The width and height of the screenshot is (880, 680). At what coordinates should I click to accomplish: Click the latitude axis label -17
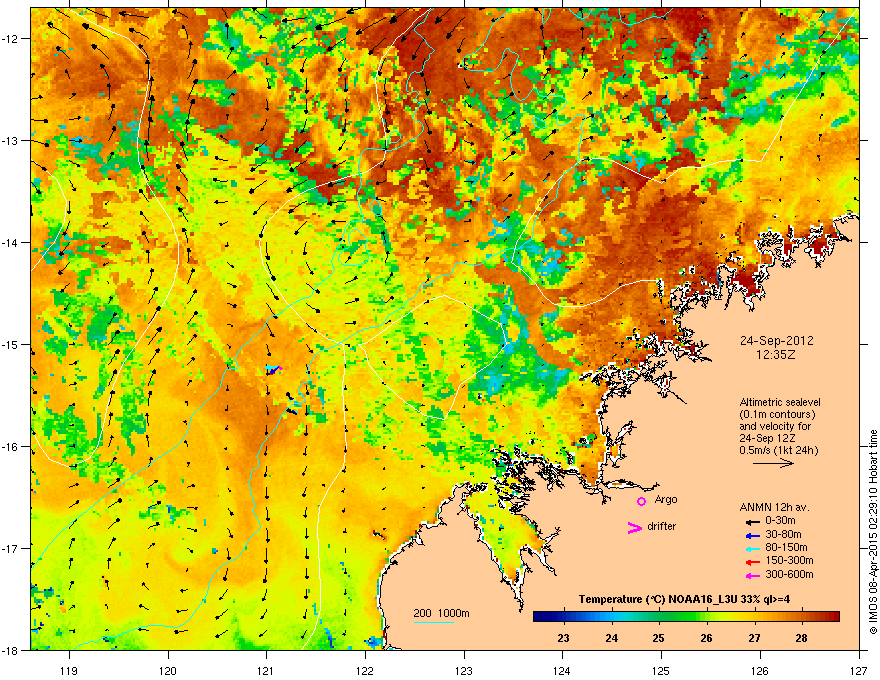click(11, 548)
